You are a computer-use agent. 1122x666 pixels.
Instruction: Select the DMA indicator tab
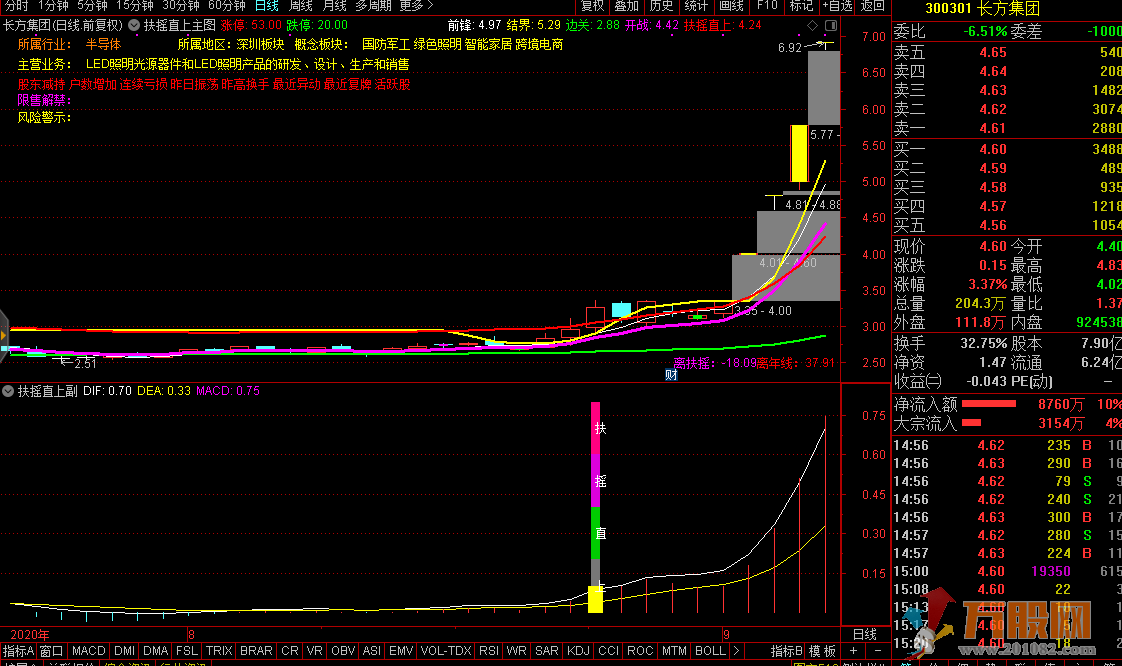point(155,651)
